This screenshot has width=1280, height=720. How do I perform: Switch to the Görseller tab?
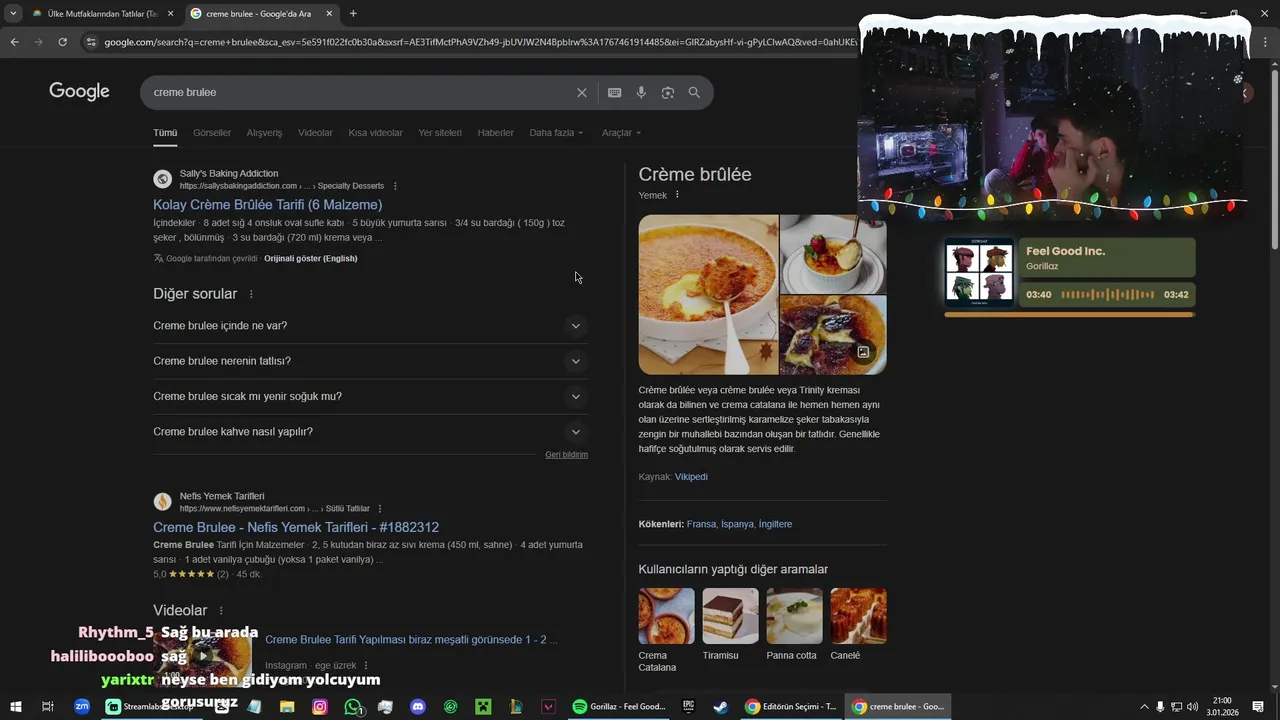(x=212, y=133)
